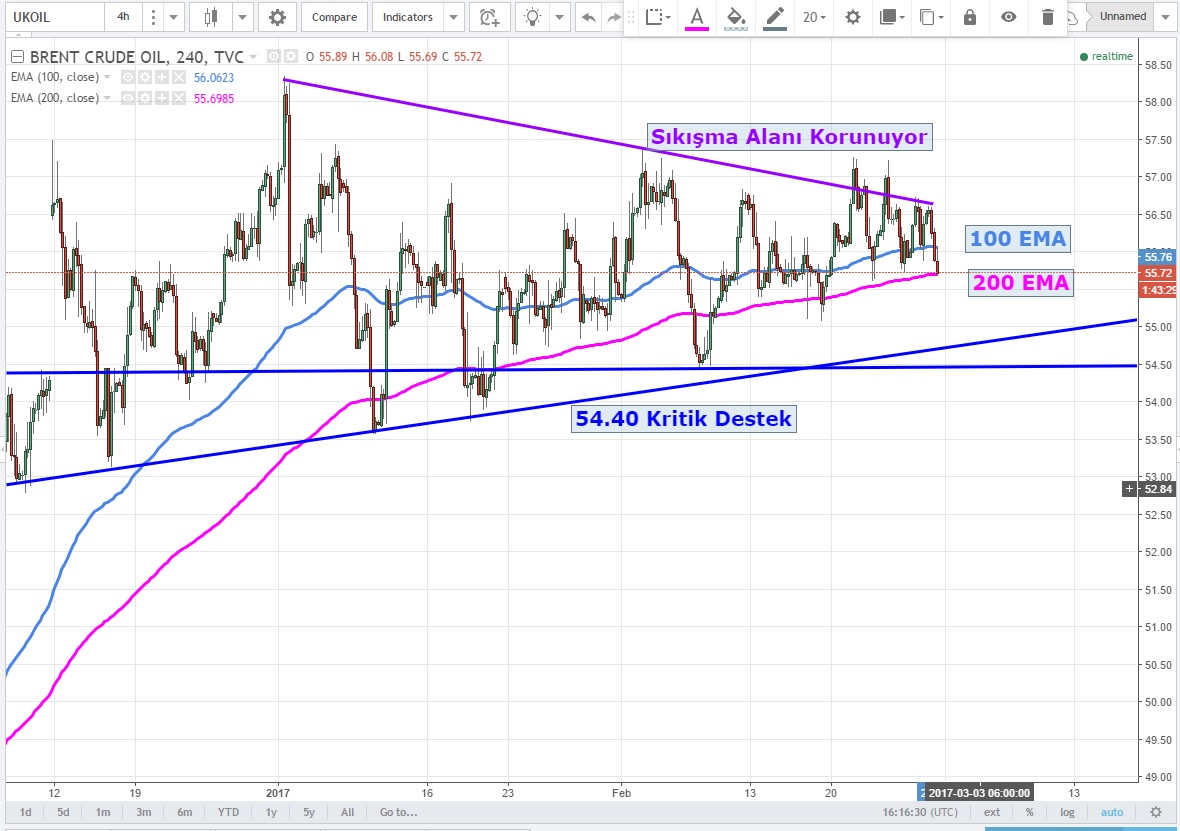The width and height of the screenshot is (1180, 831).
Task: Click the Compare button
Action: pos(333,17)
